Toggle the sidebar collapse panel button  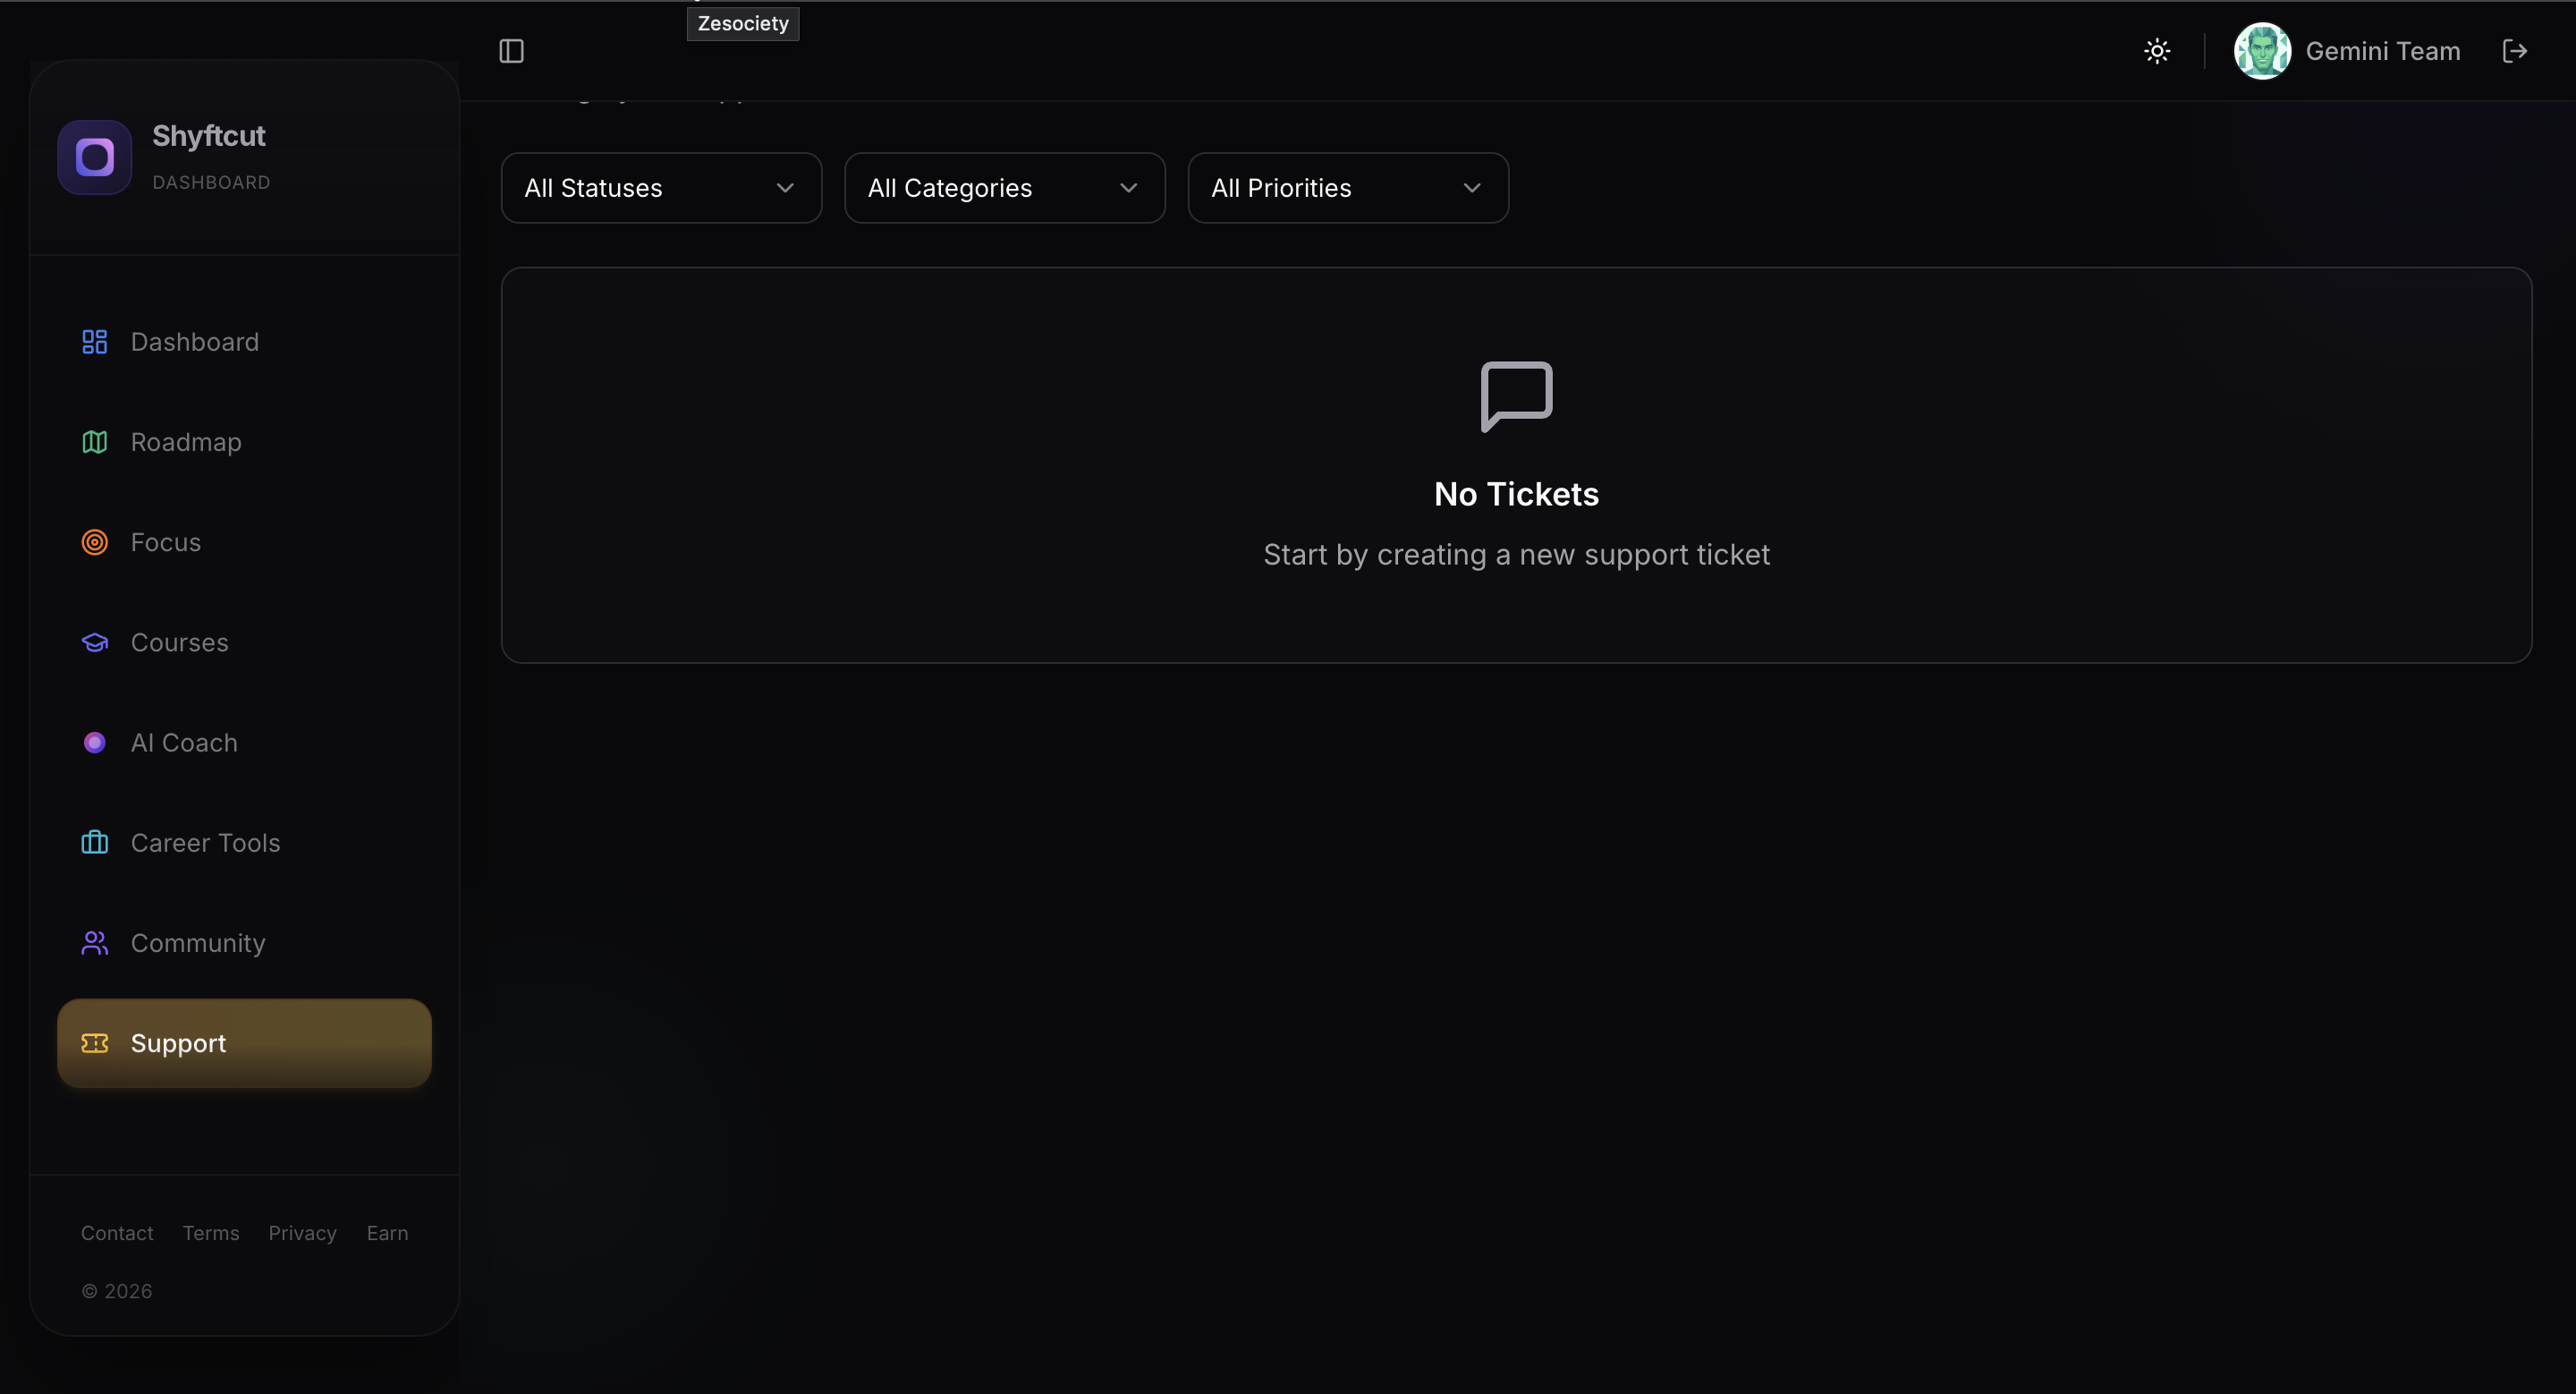(511, 51)
